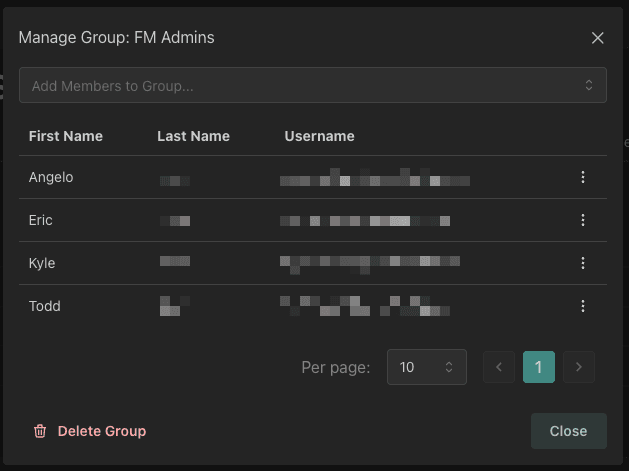Image resolution: width=629 pixels, height=471 pixels.
Task: Open the actions menu for Angelo
Action: point(583,177)
